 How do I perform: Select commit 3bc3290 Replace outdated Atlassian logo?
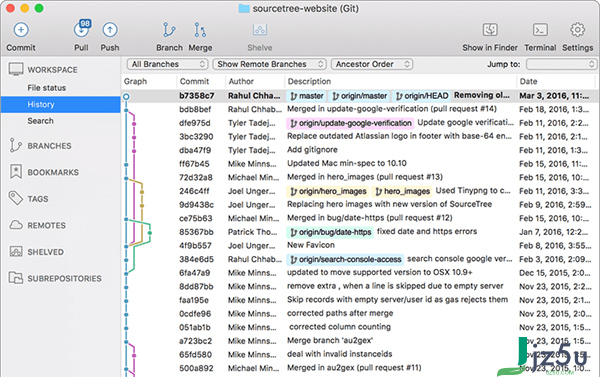[360, 136]
